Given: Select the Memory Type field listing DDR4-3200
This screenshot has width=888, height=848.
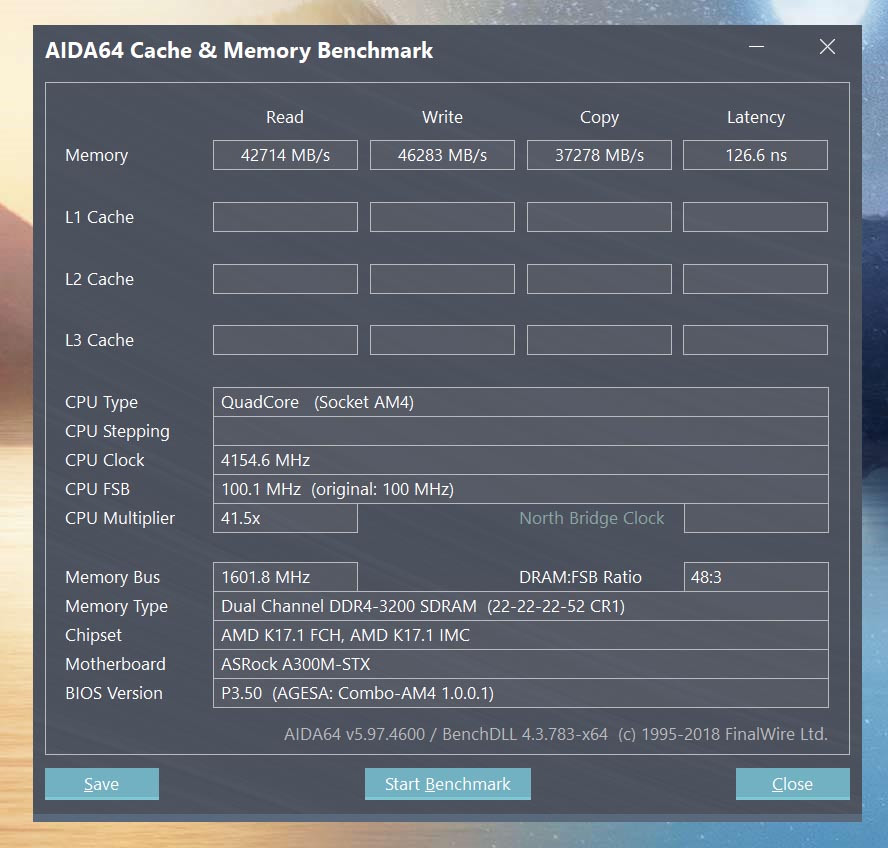Looking at the screenshot, I should 520,606.
